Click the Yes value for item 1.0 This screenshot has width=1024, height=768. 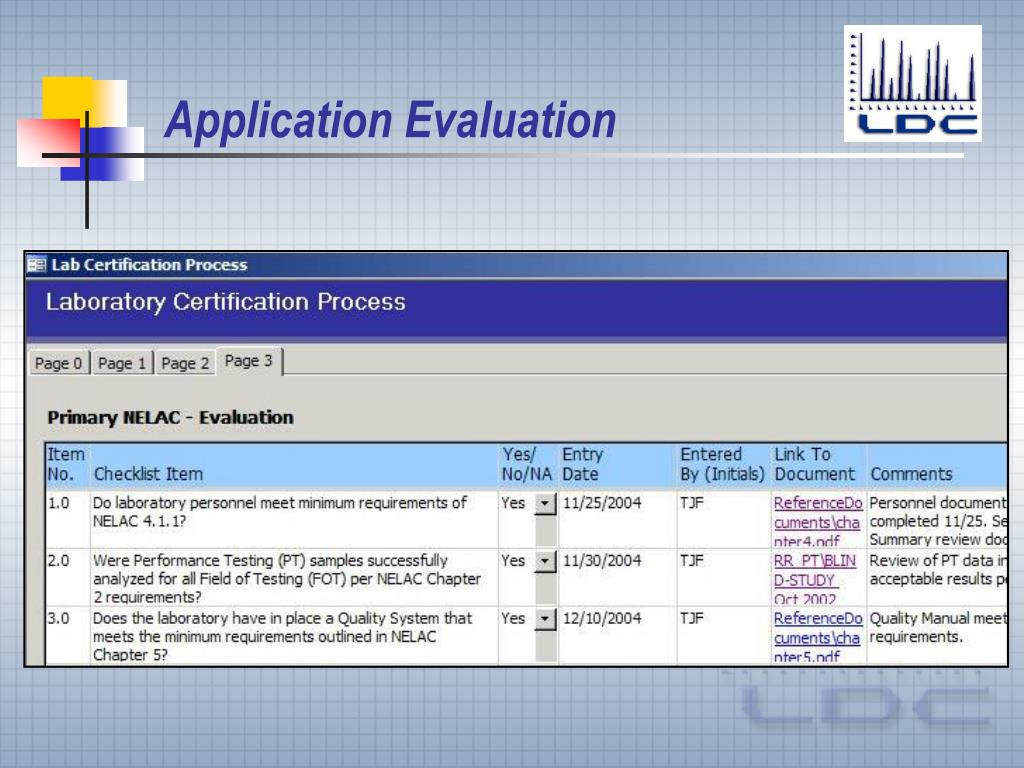pyautogui.click(x=513, y=503)
